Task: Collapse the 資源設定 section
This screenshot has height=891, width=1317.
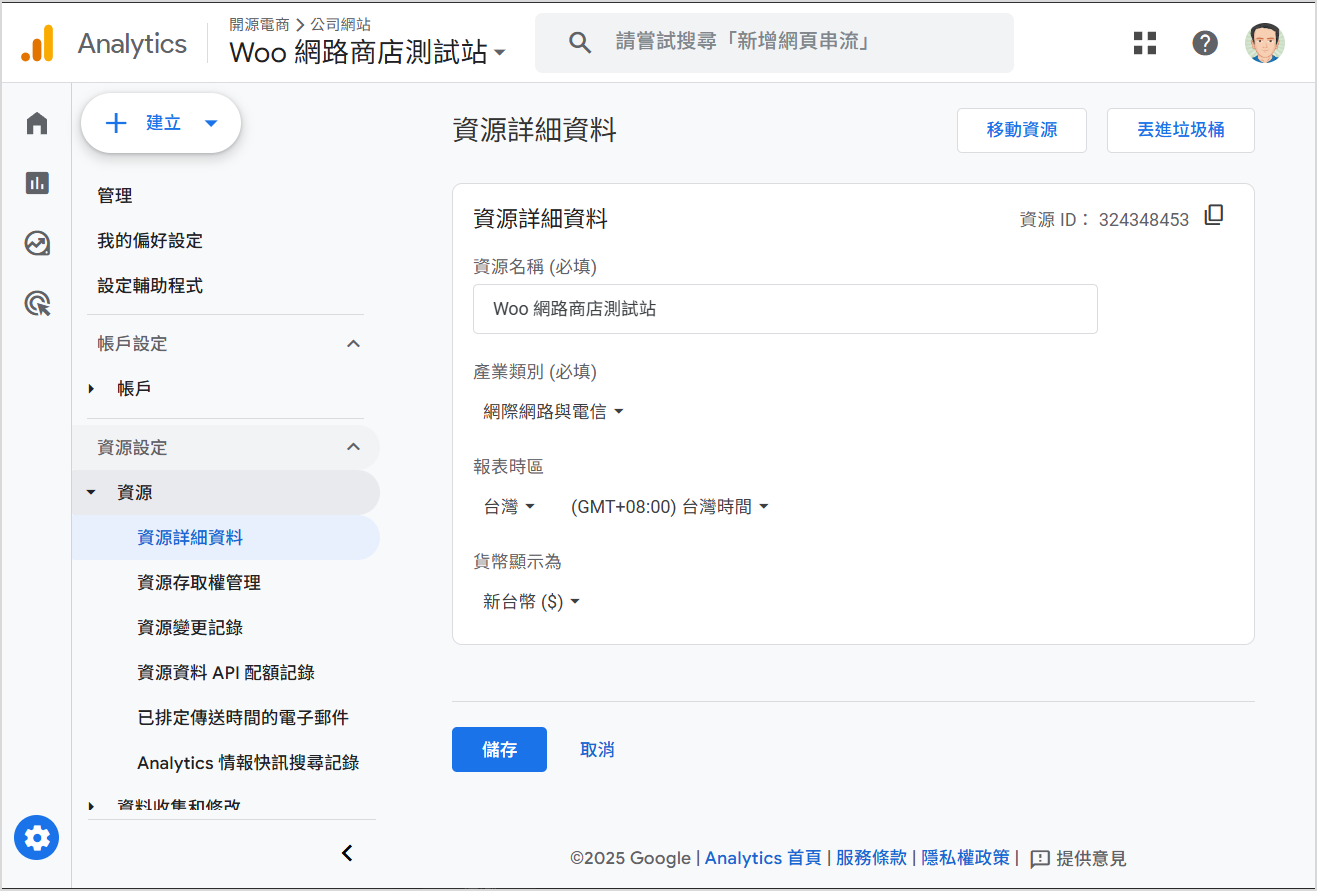Action: click(353, 447)
